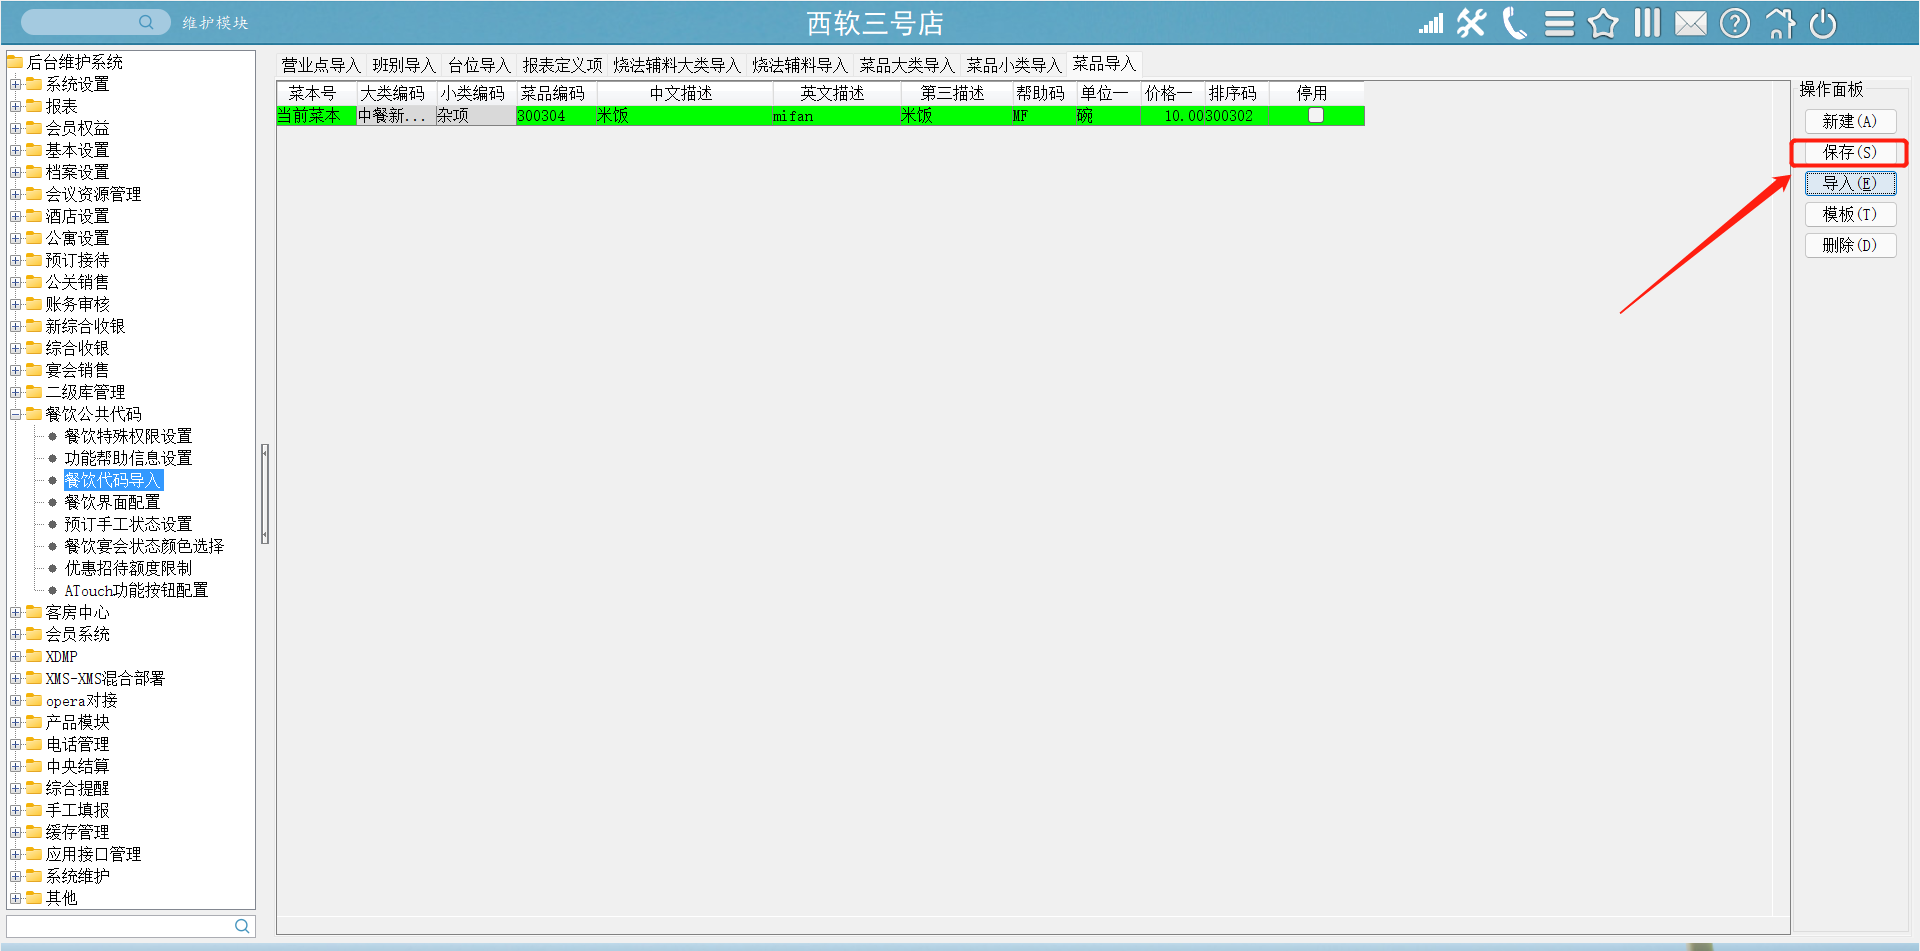The width and height of the screenshot is (1920, 951).
Task: Click the power exit icon
Action: click(1823, 23)
